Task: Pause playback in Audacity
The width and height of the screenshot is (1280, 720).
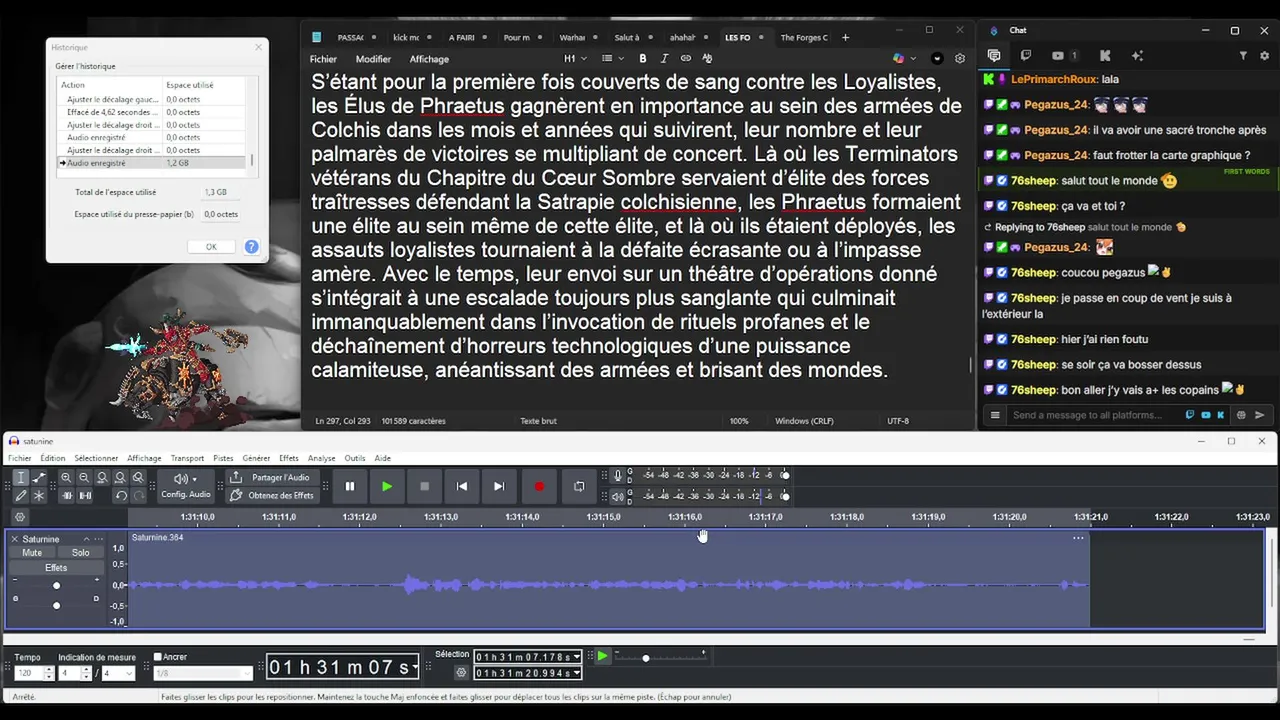Action: 350,486
